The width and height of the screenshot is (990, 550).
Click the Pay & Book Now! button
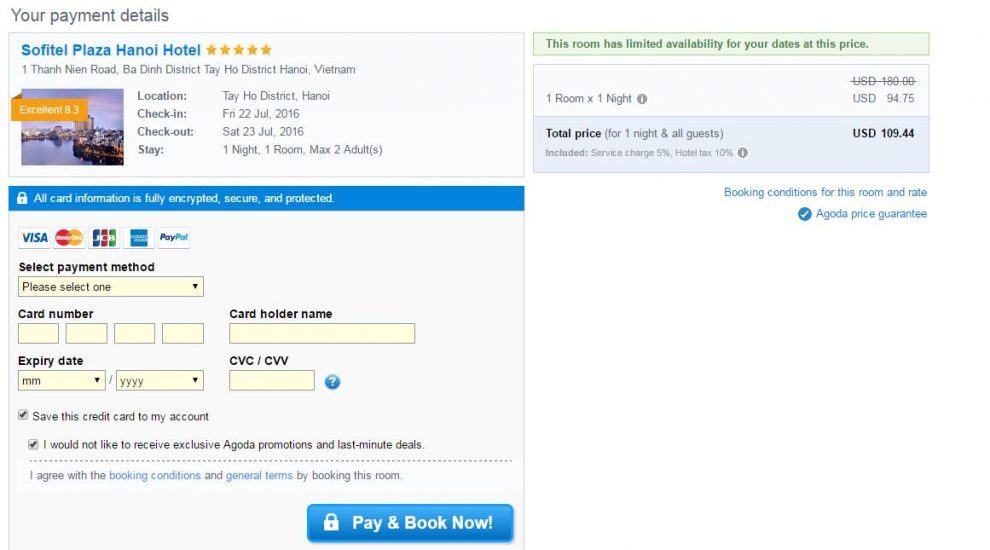[410, 523]
